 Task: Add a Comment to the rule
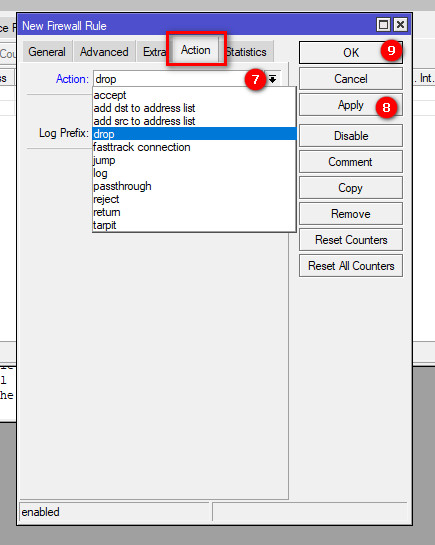pyautogui.click(x=351, y=162)
